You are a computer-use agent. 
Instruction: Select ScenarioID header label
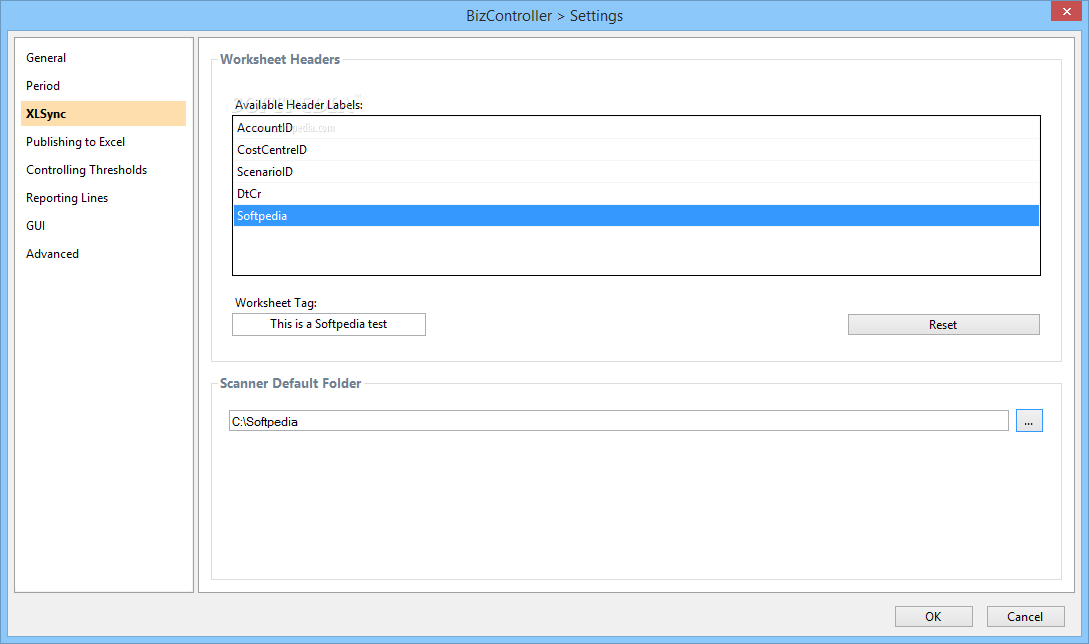636,172
